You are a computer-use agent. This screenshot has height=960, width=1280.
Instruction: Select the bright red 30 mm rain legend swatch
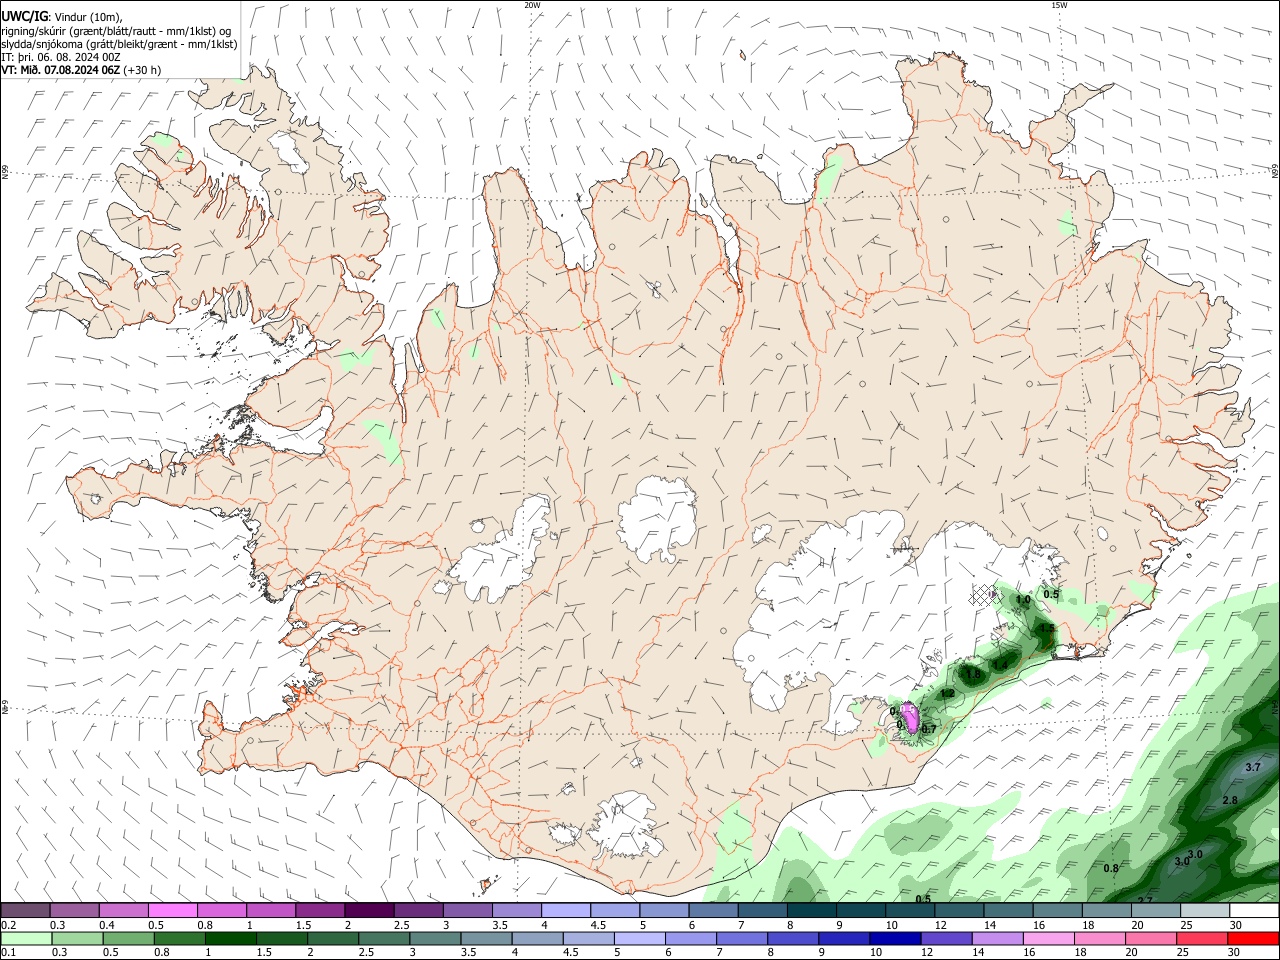tap(1253, 938)
